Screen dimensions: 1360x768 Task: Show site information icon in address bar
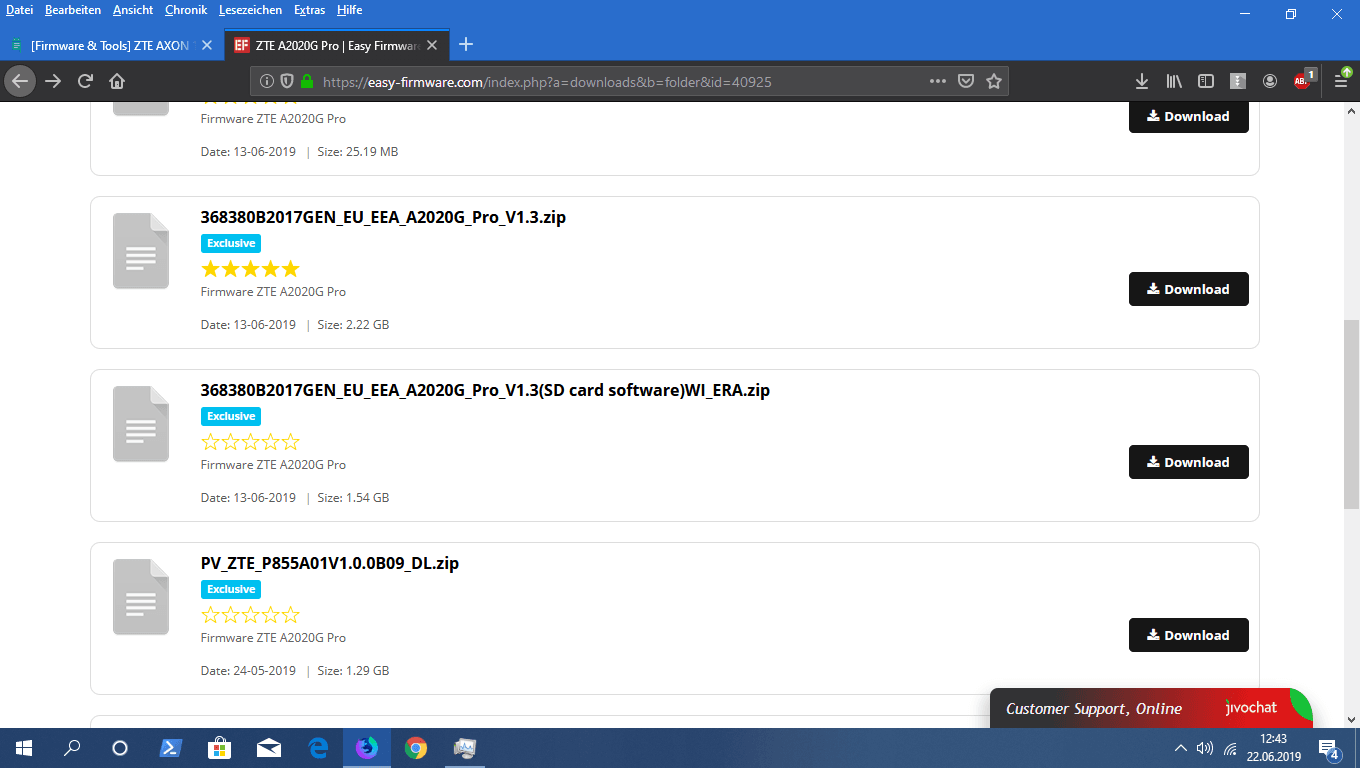coord(267,82)
